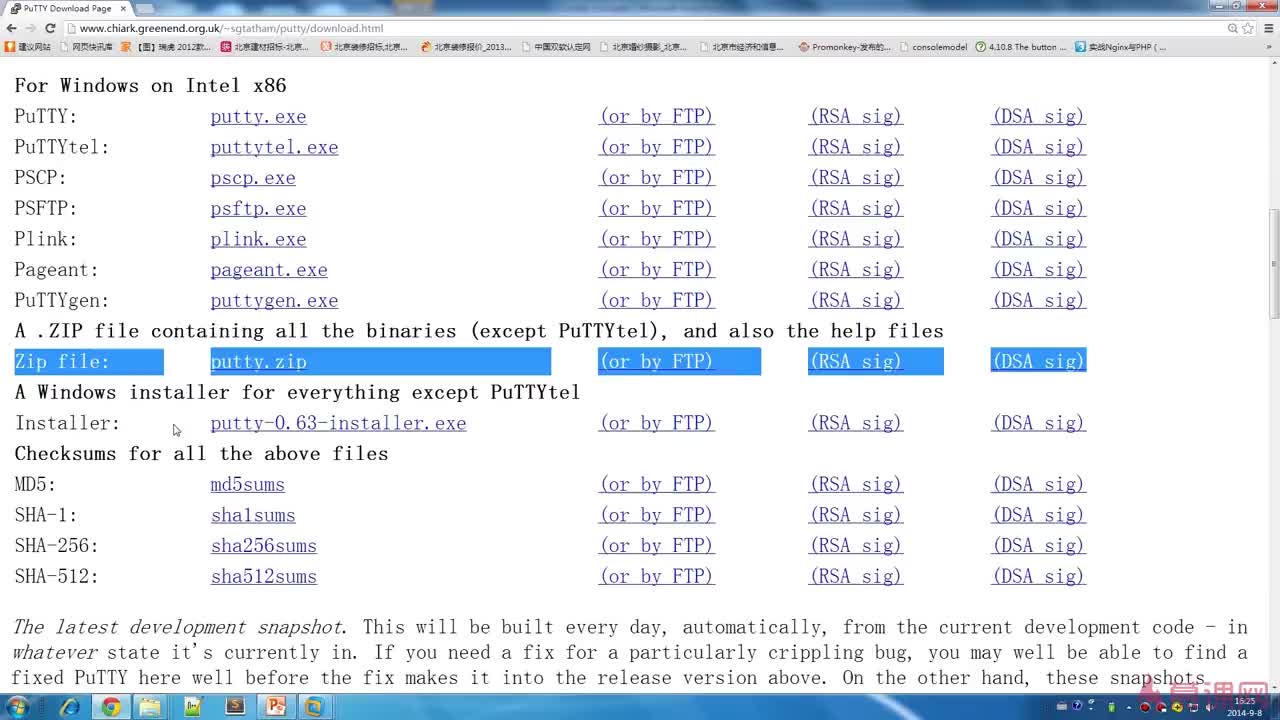Image resolution: width=1280 pixels, height=720 pixels.
Task: Click '(or by FTP)' in the PuTTY row
Action: tap(656, 117)
